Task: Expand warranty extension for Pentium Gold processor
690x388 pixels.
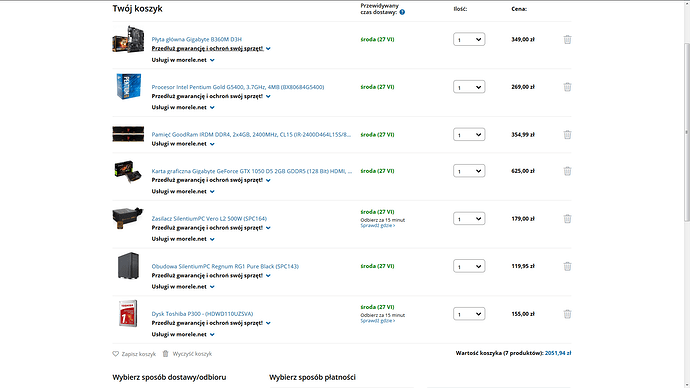Action: click(x=211, y=96)
